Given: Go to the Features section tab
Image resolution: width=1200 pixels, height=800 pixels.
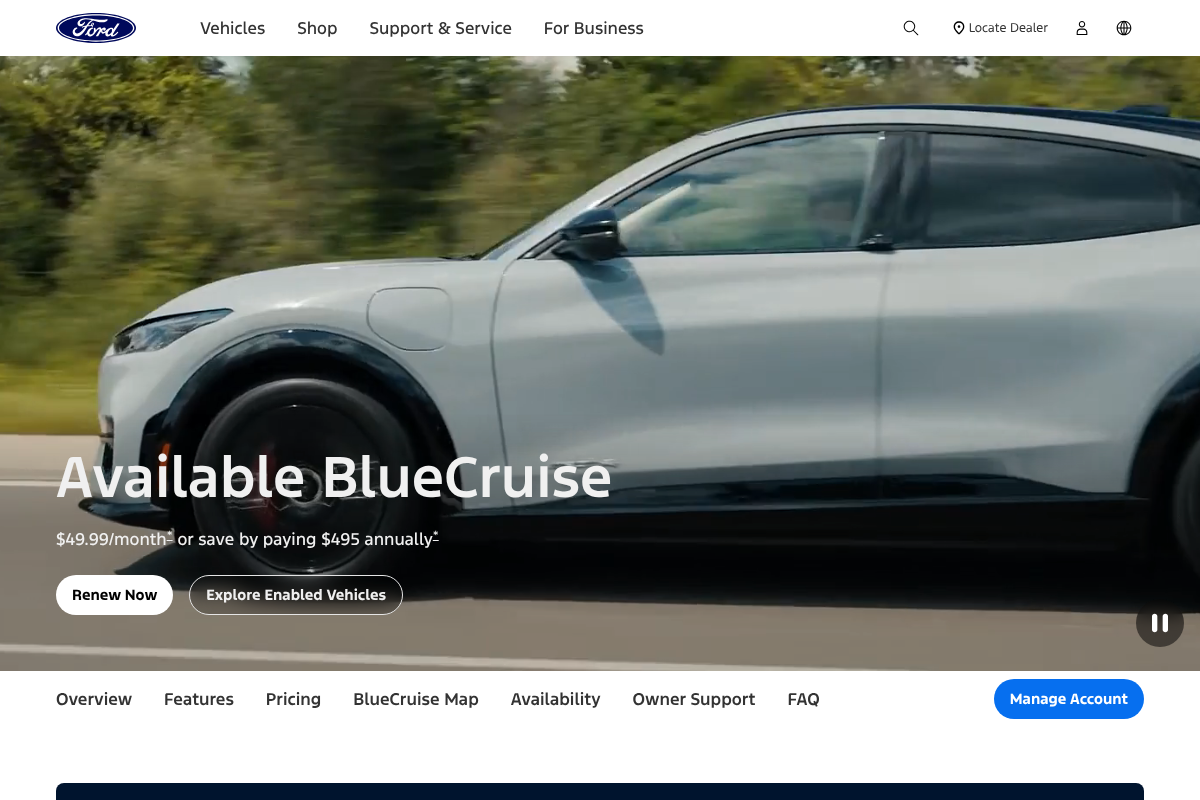Looking at the screenshot, I should pyautogui.click(x=199, y=699).
